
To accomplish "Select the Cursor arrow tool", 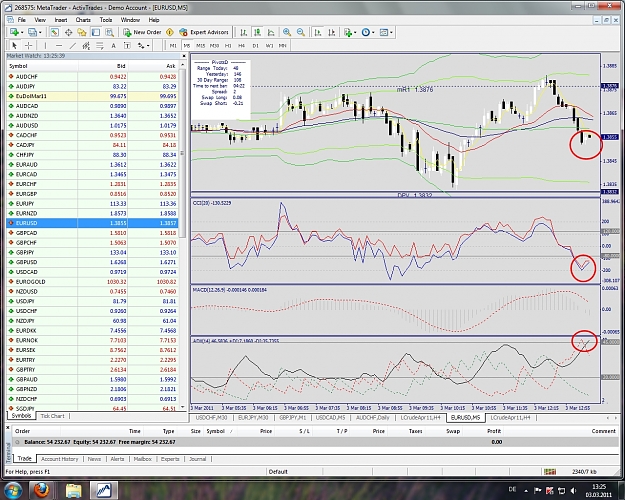I will [15, 45].
